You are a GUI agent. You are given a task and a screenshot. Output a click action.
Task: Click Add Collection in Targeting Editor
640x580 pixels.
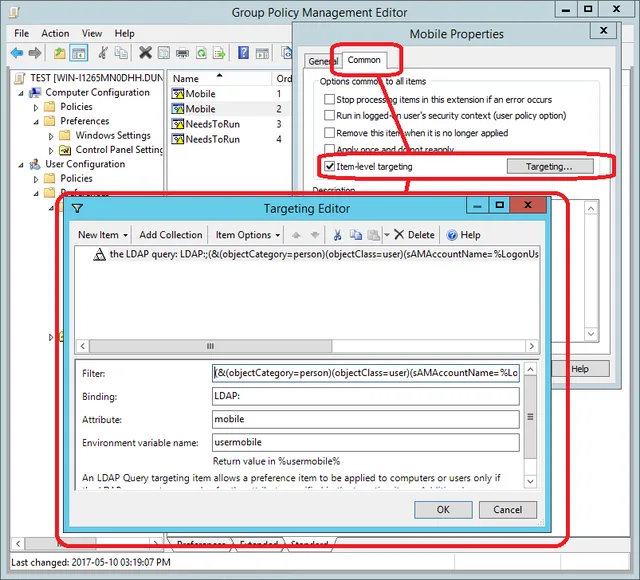coord(171,235)
